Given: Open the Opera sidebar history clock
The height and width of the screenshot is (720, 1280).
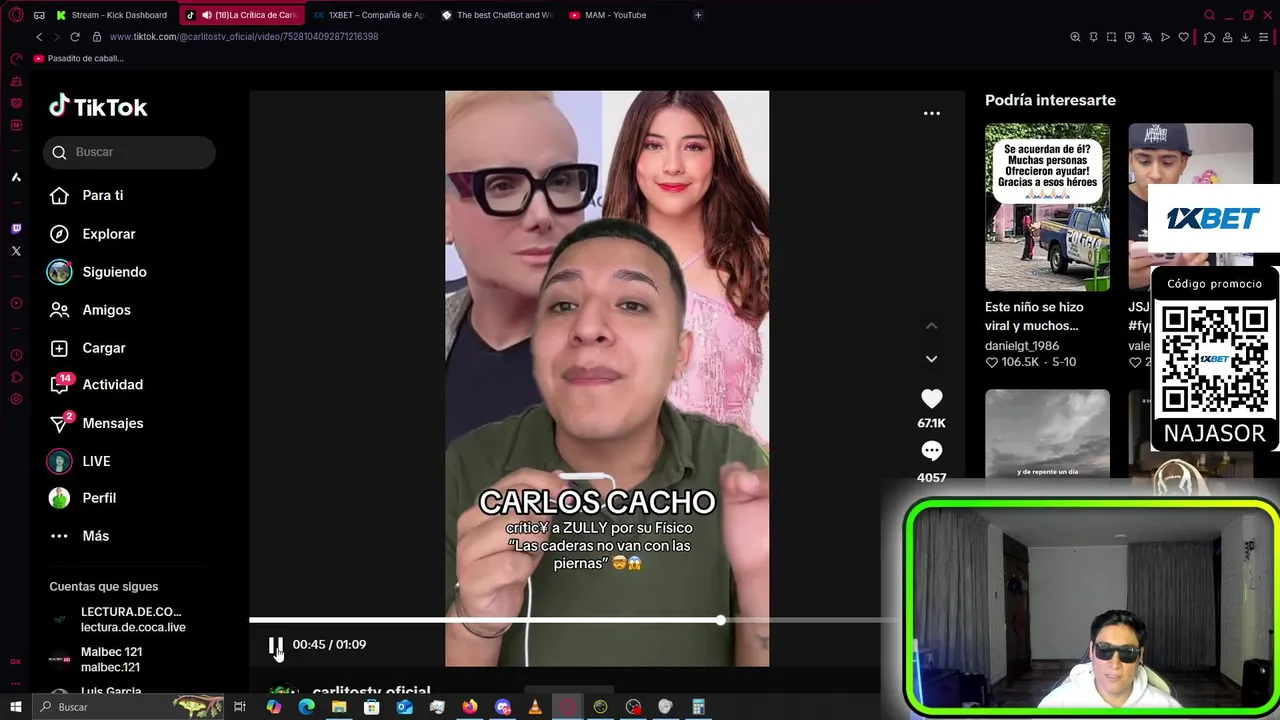Looking at the screenshot, I should tap(16, 355).
